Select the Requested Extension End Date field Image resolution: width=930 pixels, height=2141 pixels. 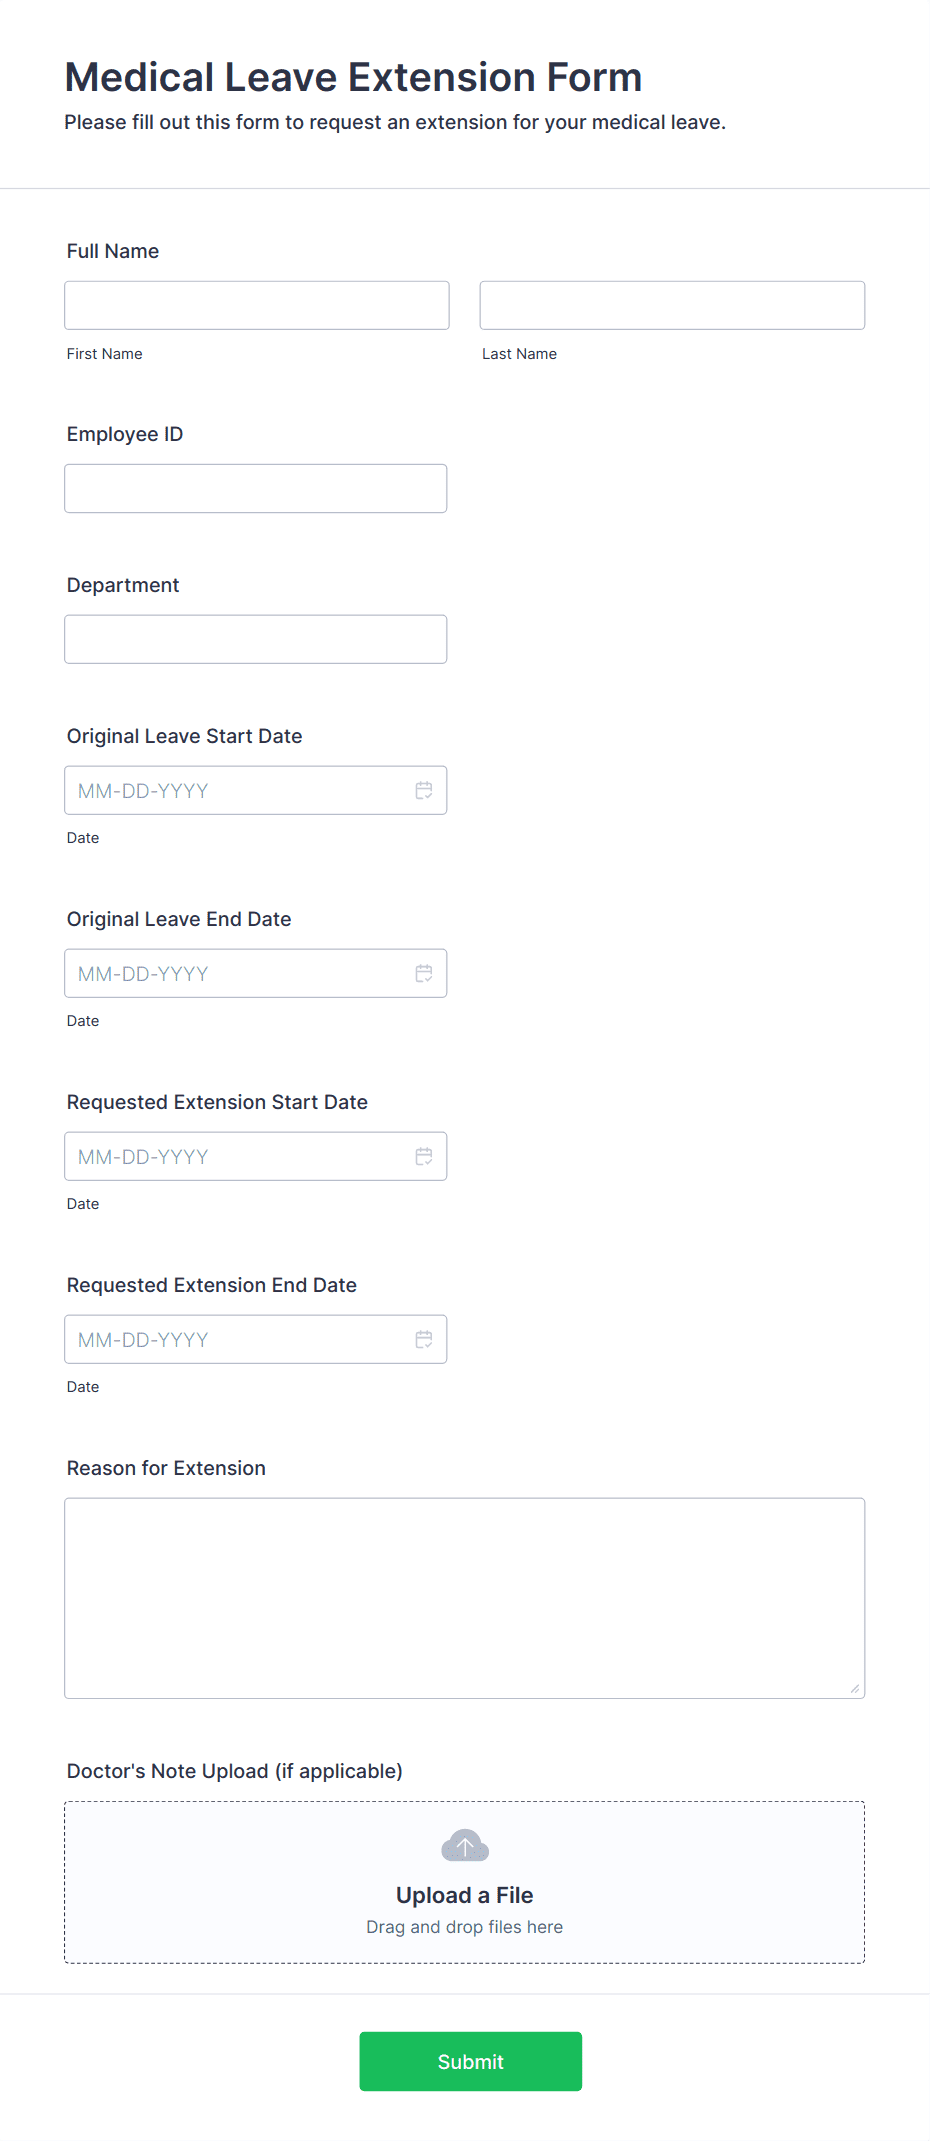(x=256, y=1339)
